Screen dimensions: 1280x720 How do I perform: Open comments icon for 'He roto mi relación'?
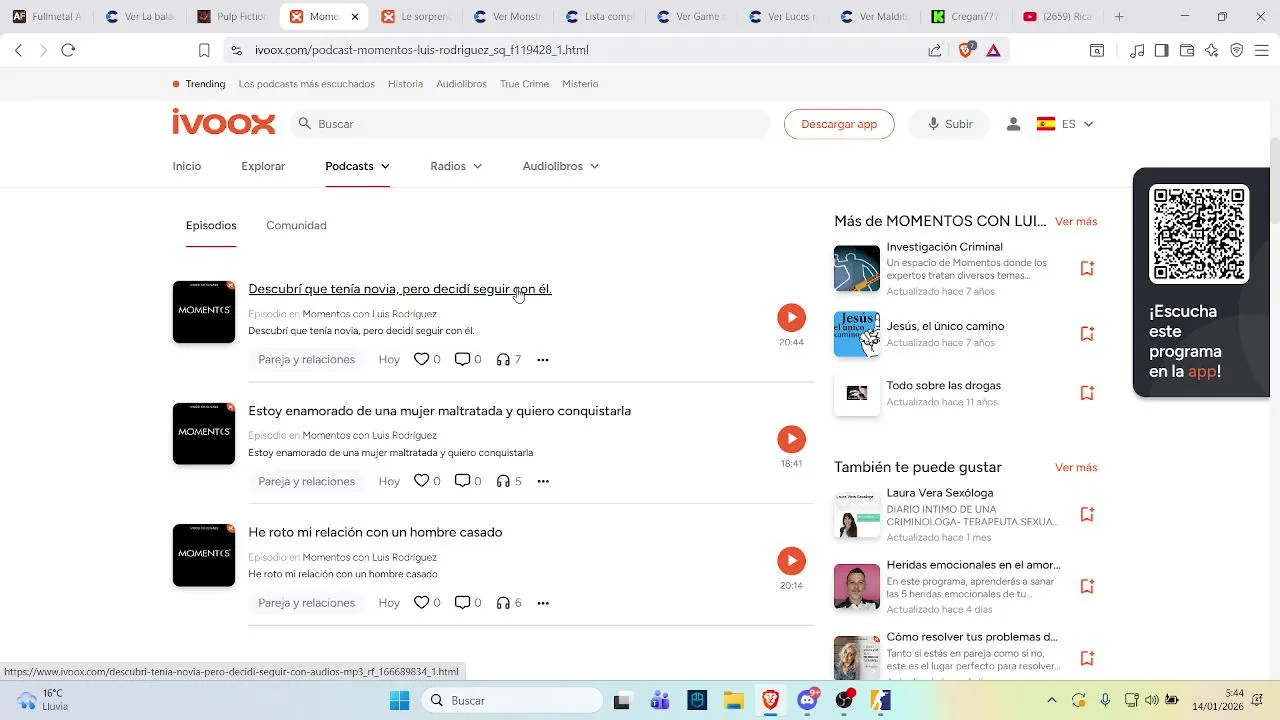click(462, 603)
